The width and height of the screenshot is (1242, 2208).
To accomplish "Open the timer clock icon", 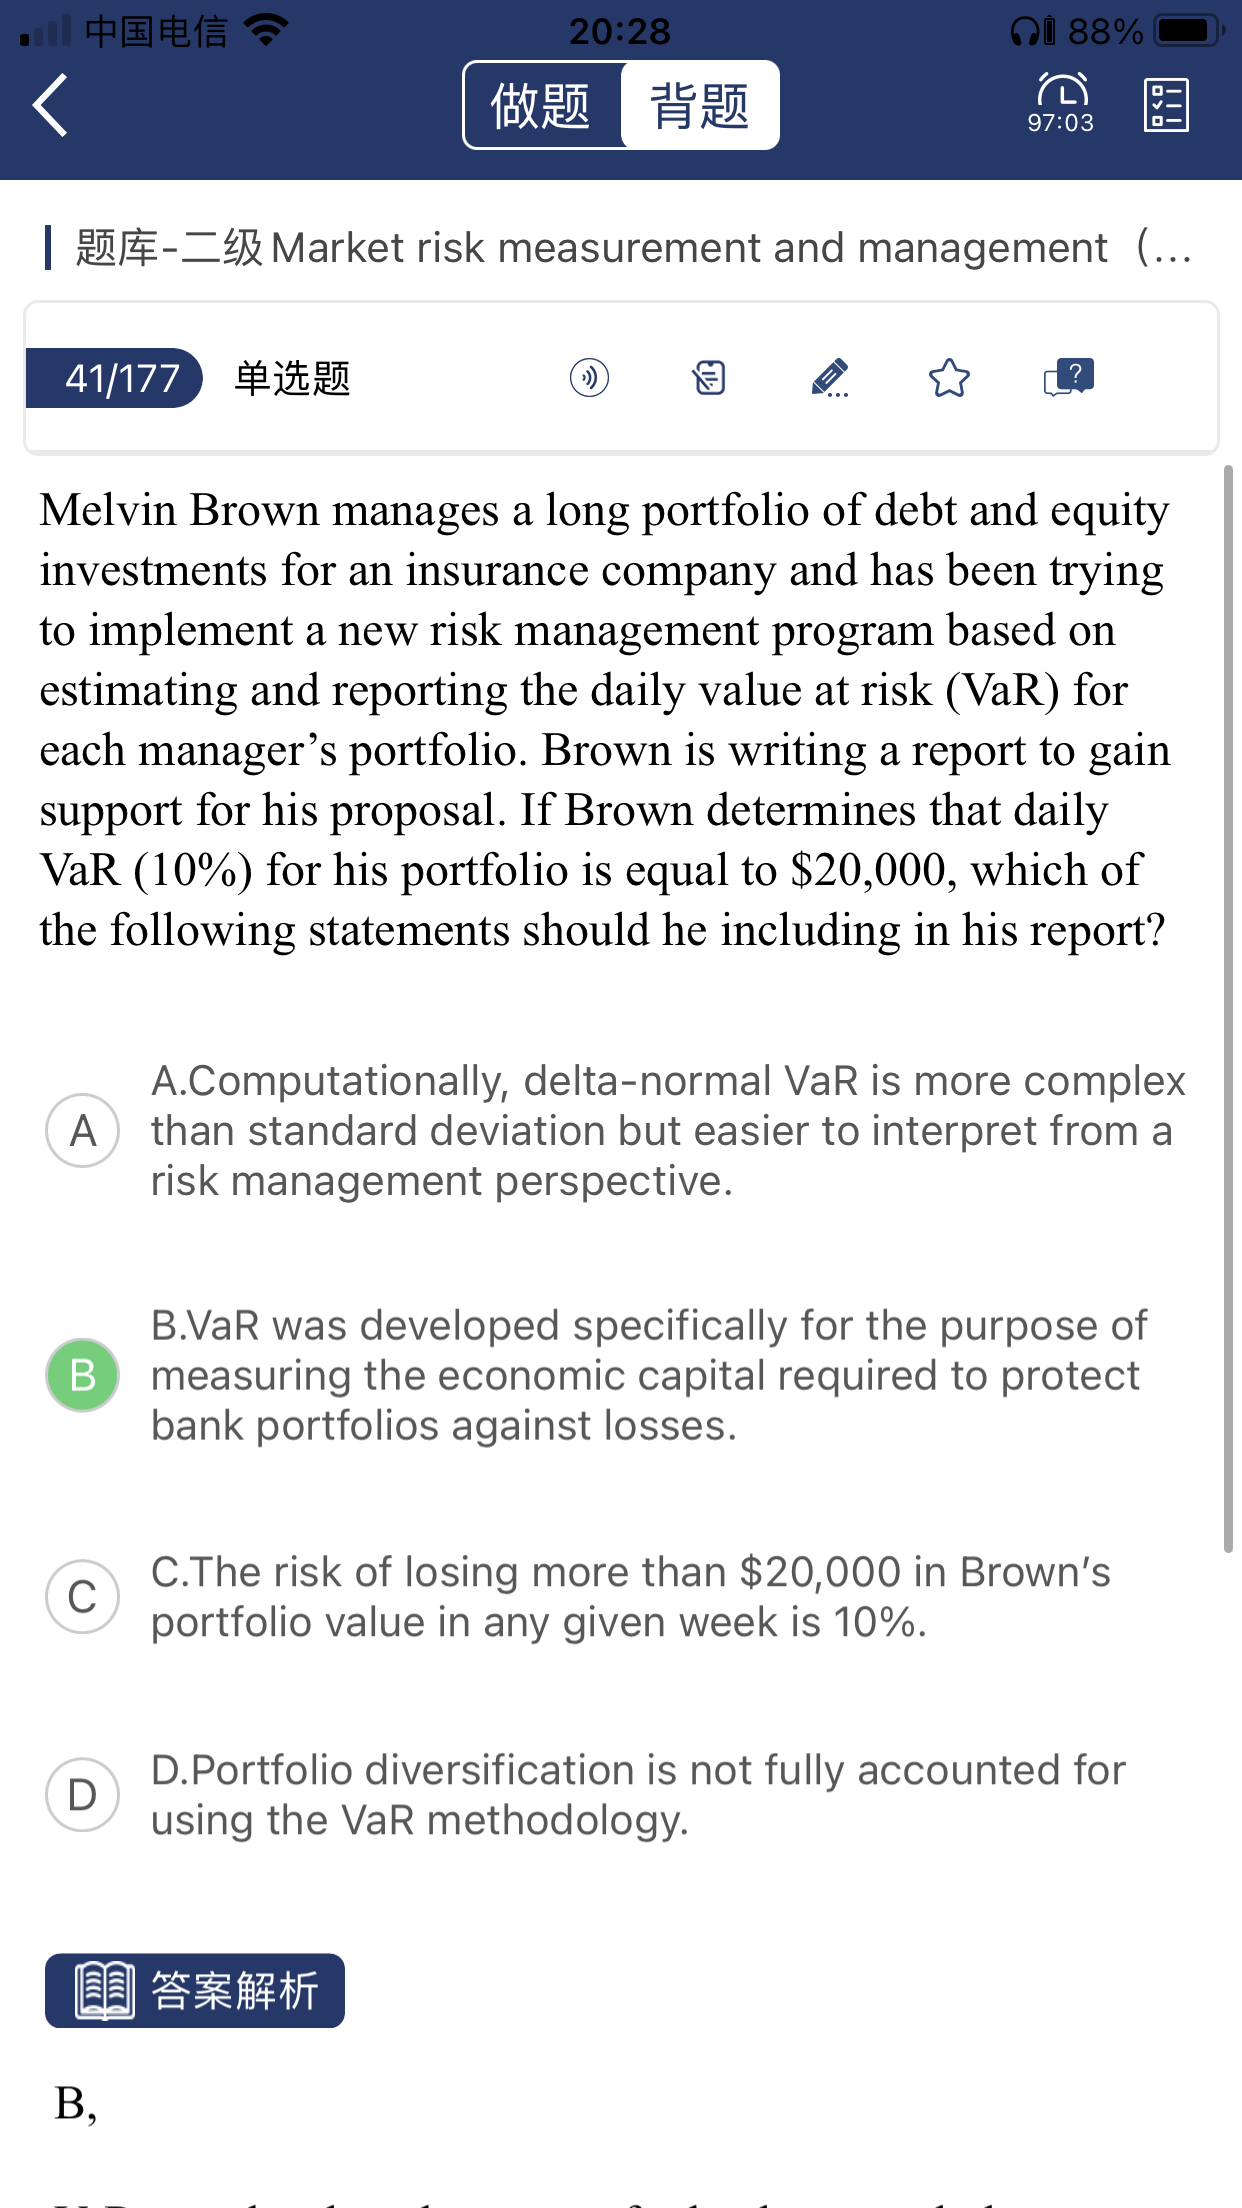I will click(1061, 102).
